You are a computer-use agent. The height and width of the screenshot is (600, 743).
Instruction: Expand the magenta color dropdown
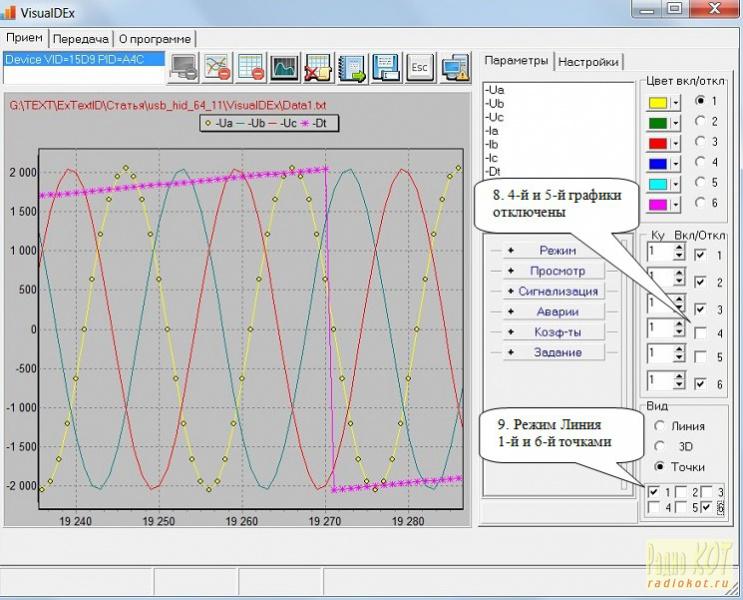click(x=675, y=204)
